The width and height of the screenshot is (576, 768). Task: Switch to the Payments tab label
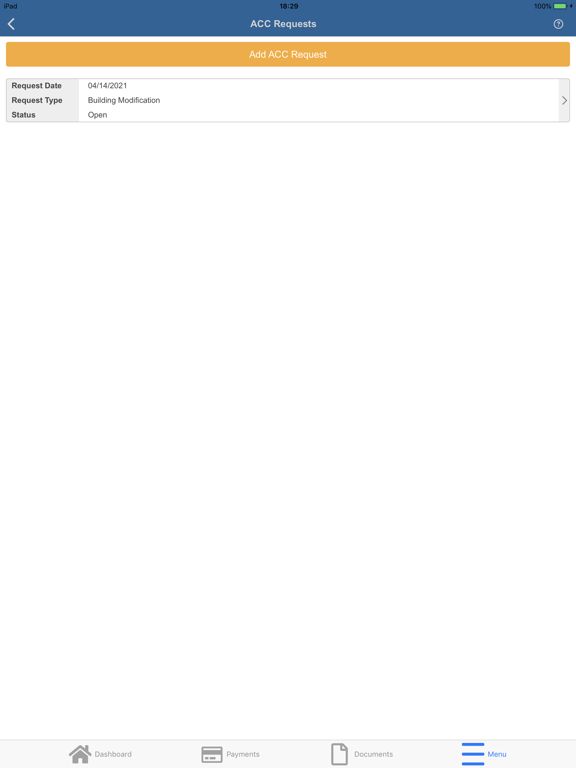tap(243, 754)
